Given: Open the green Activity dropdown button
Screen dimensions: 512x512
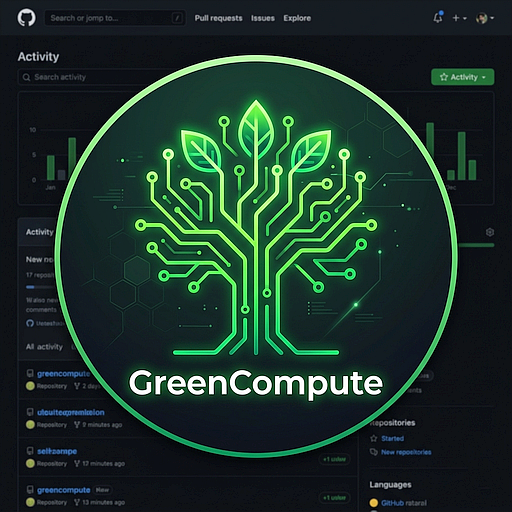Looking at the screenshot, I should [x=462, y=77].
